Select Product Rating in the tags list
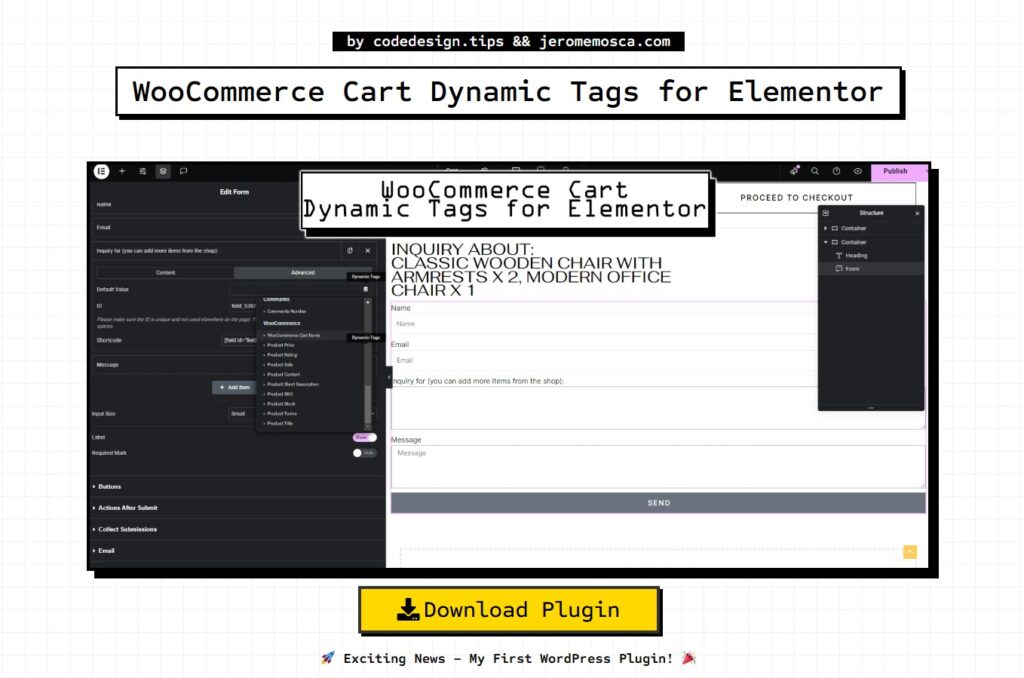The width and height of the screenshot is (1024, 678). pos(282,355)
